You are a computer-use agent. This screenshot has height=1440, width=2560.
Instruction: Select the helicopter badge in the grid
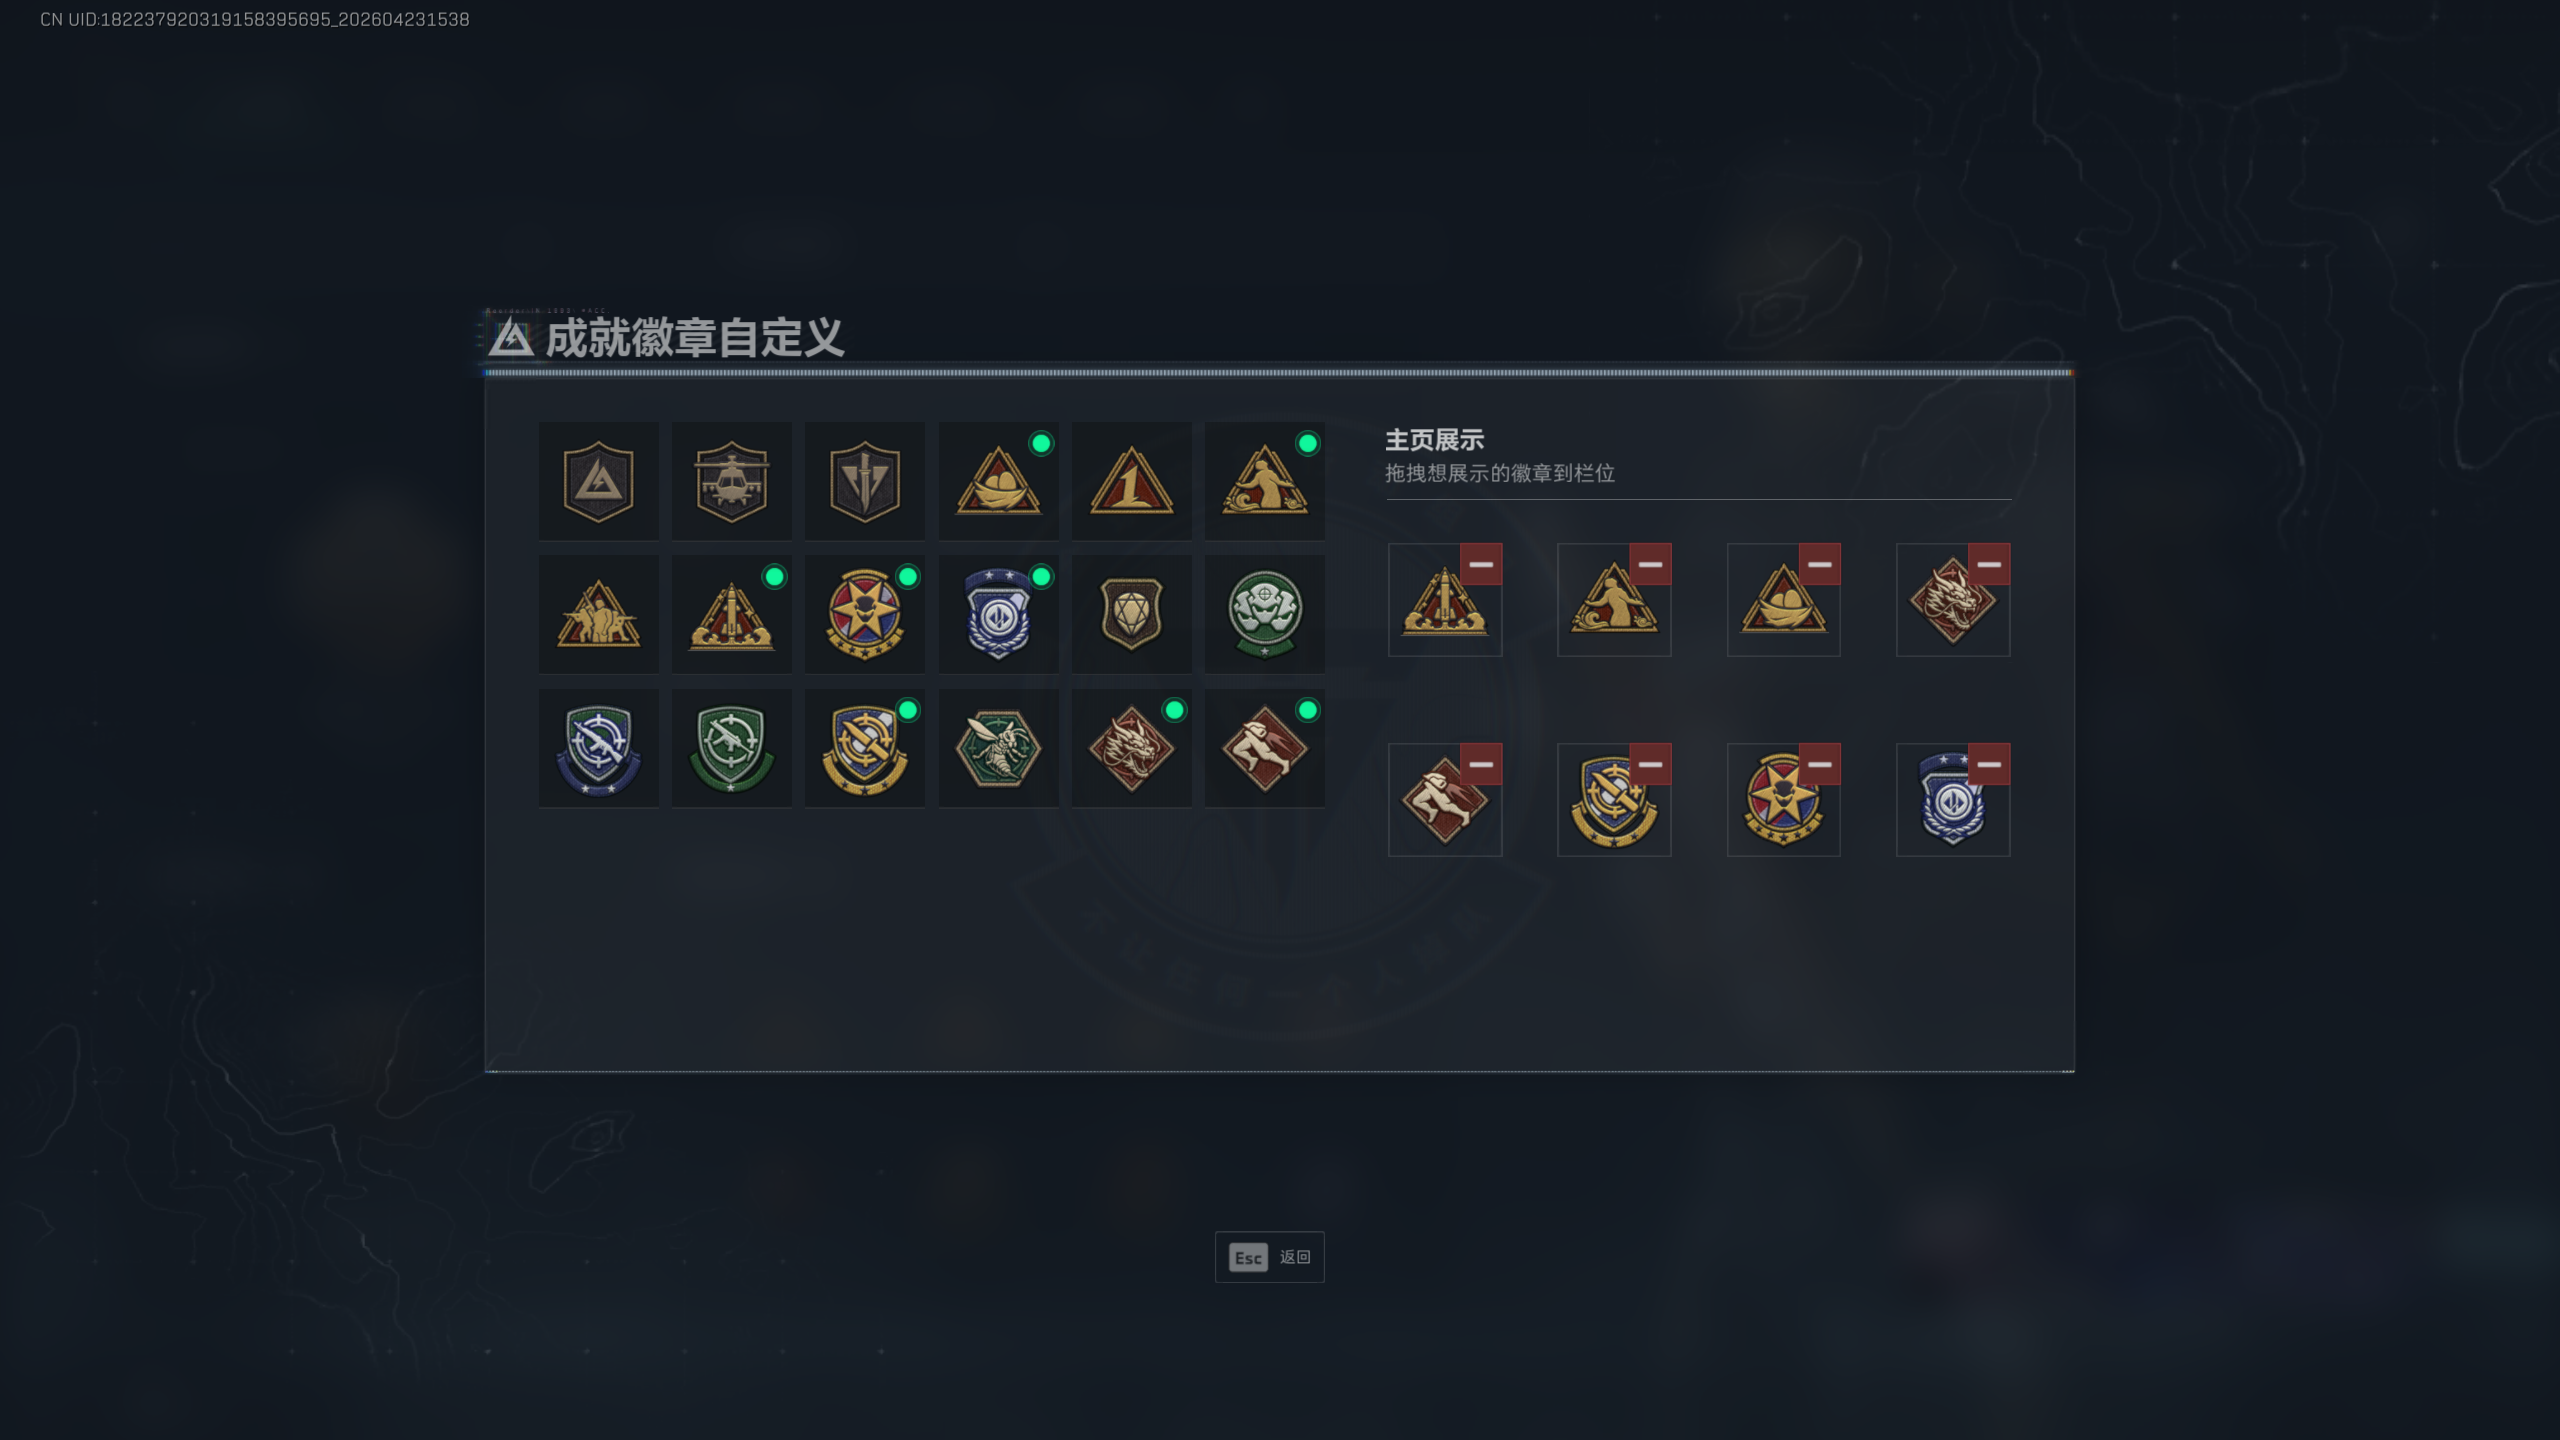click(731, 481)
